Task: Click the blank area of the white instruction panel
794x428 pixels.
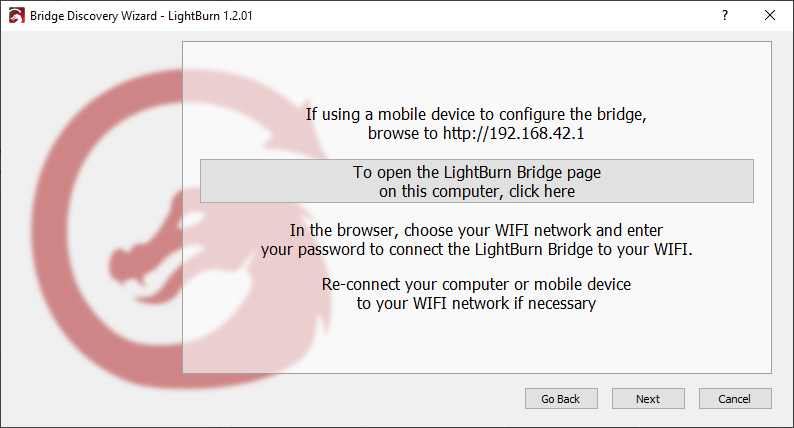Action: coord(476,345)
